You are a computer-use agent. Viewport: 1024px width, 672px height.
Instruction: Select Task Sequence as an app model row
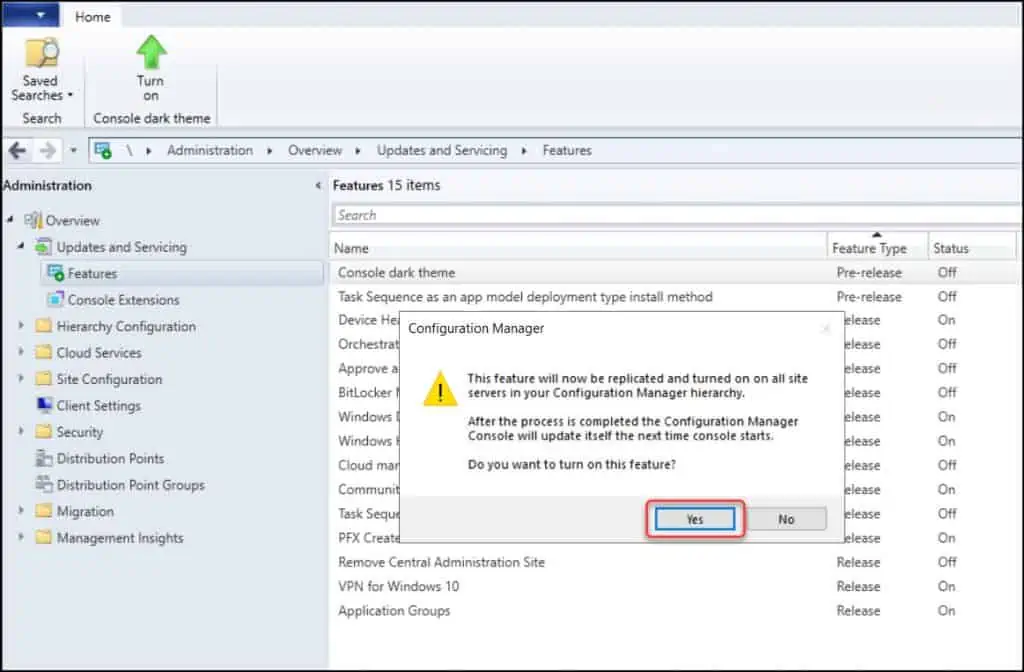pos(675,297)
